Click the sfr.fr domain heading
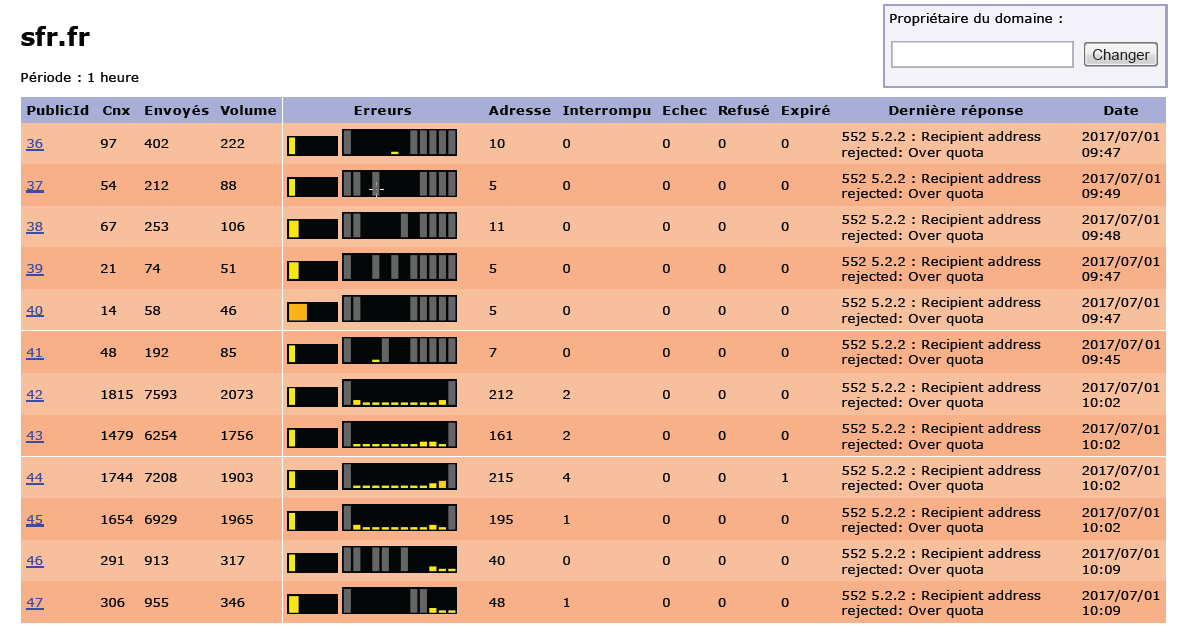This screenshot has width=1187, height=640. [x=55, y=36]
